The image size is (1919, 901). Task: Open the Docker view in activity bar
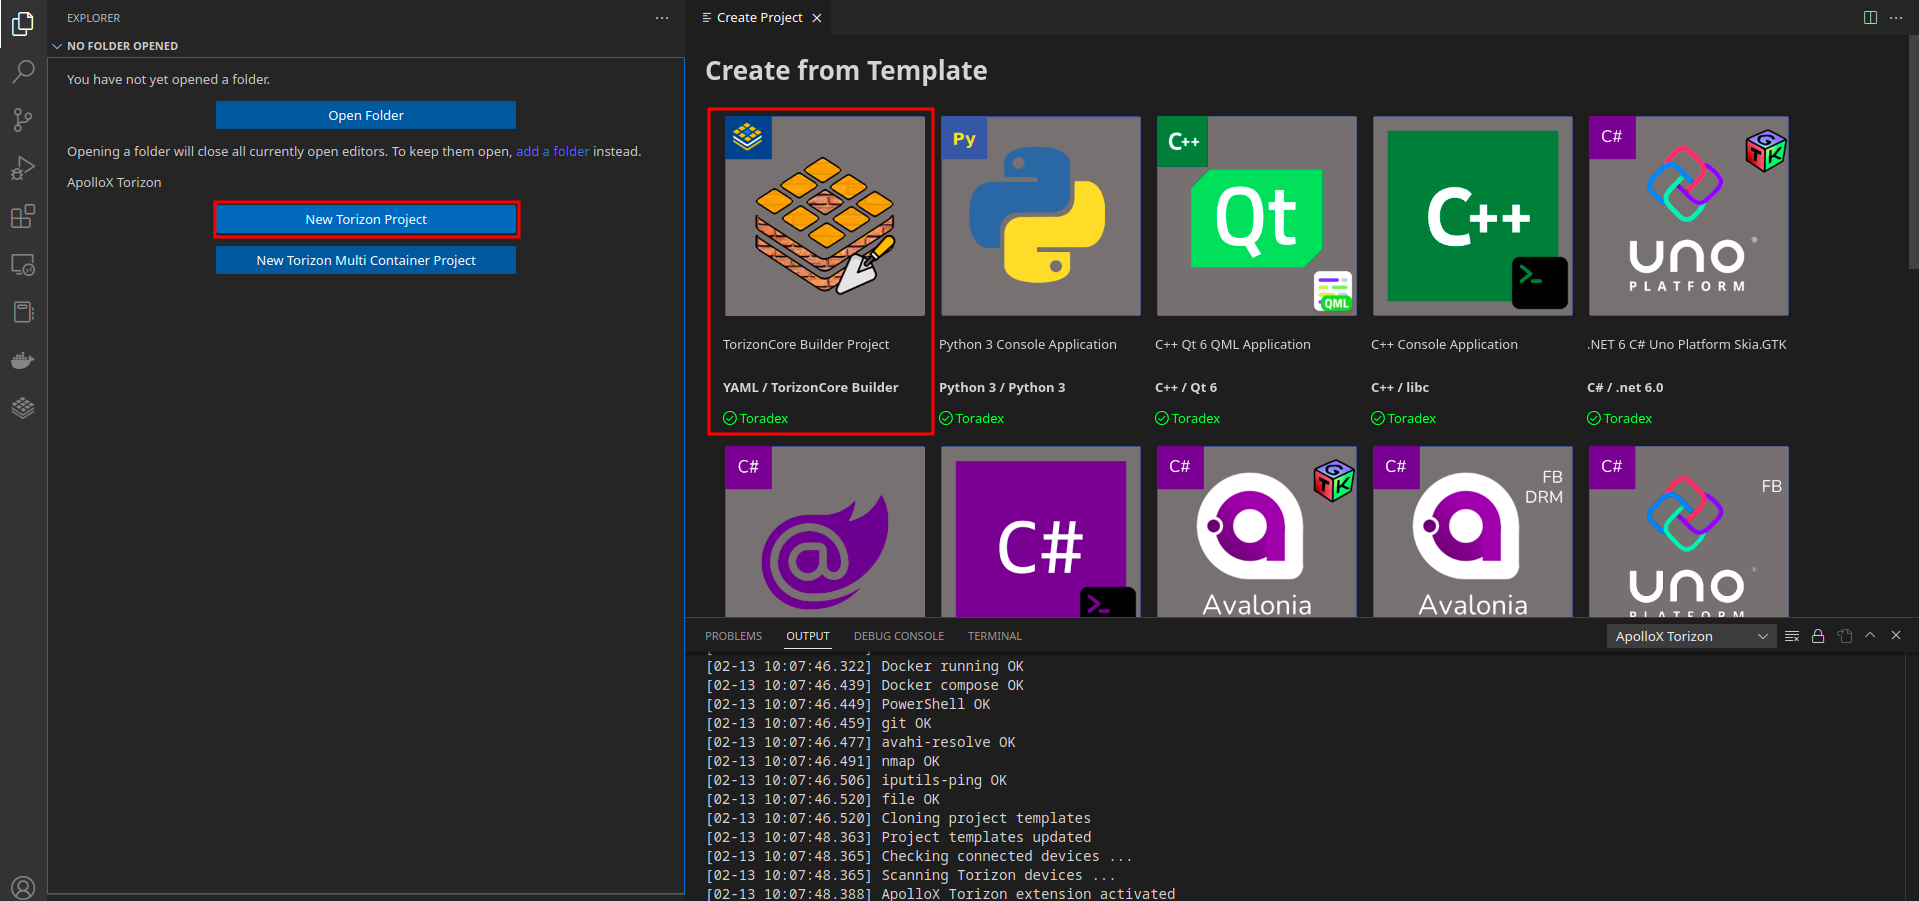click(23, 360)
